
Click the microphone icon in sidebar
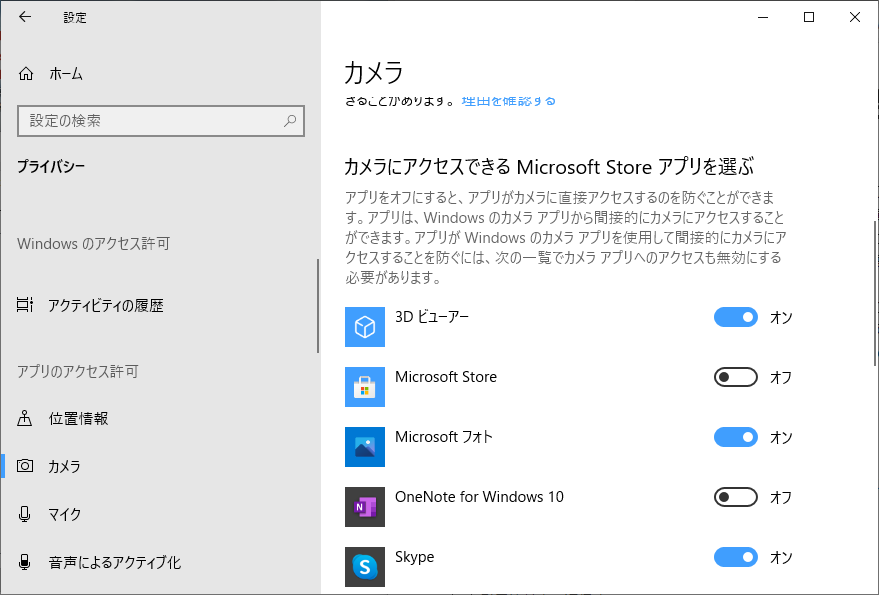coord(25,514)
